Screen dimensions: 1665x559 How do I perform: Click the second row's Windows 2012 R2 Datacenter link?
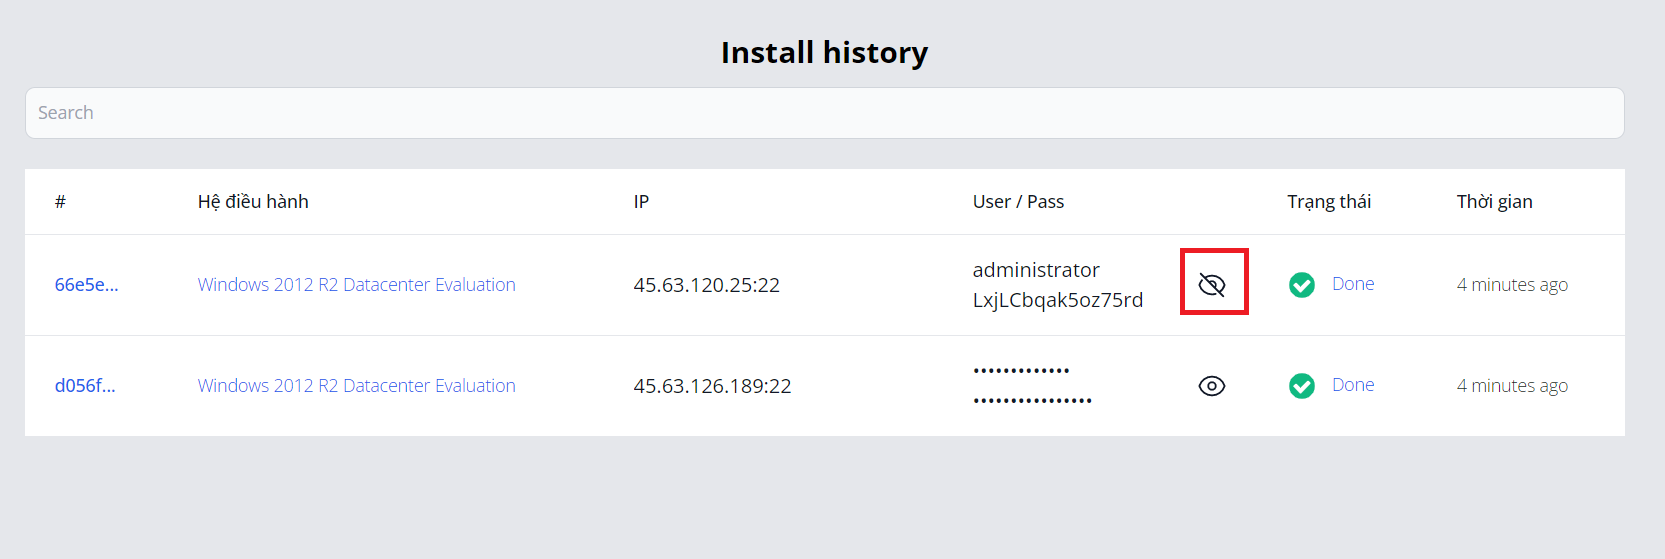tap(356, 386)
